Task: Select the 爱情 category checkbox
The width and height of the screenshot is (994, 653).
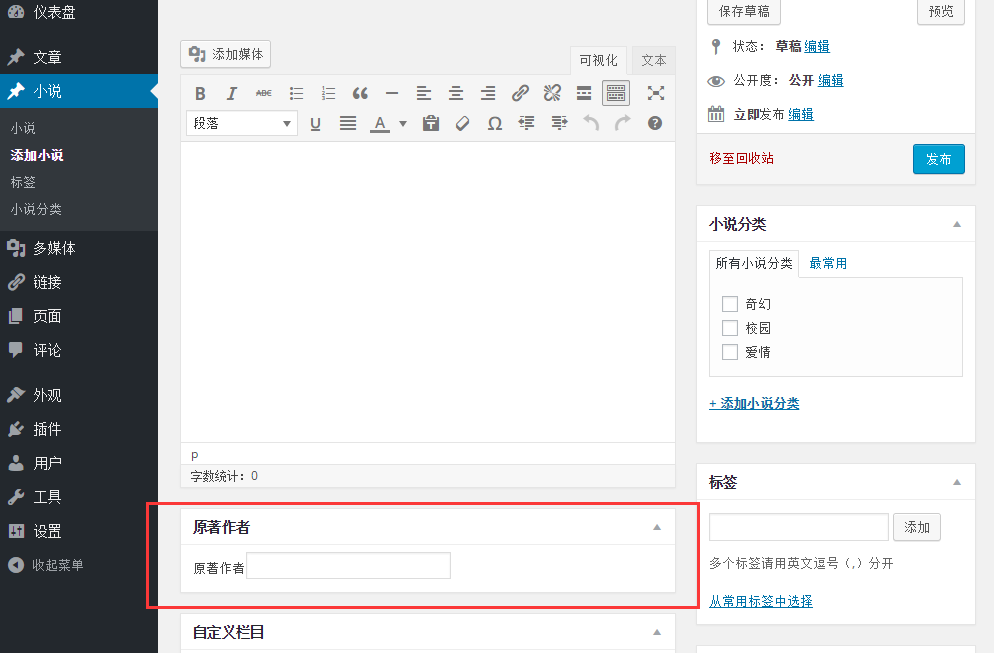Action: 729,351
